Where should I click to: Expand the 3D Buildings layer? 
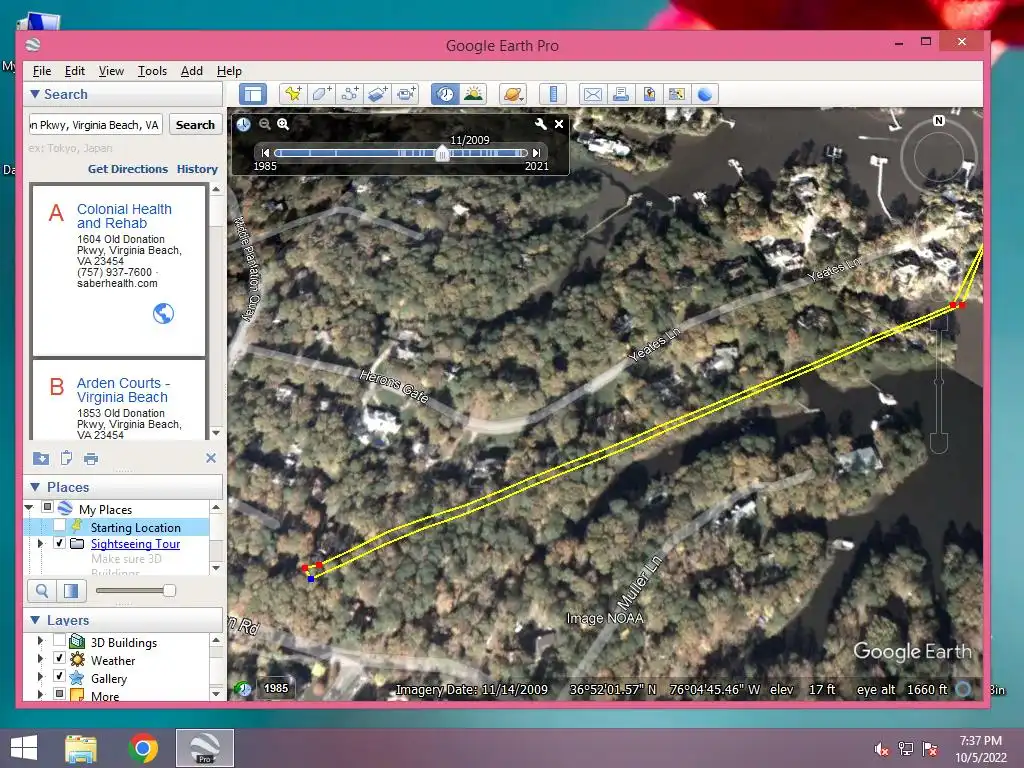tap(40, 641)
